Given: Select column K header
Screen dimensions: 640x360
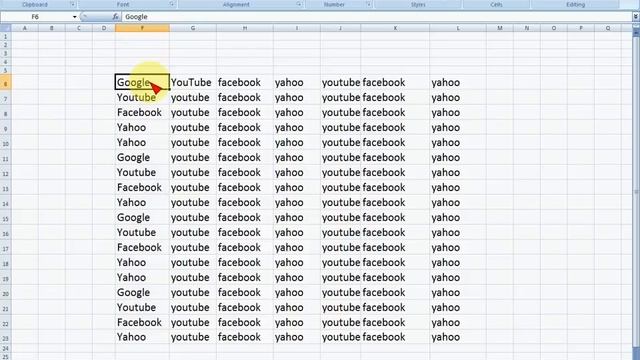Looking at the screenshot, I should (x=395, y=28).
